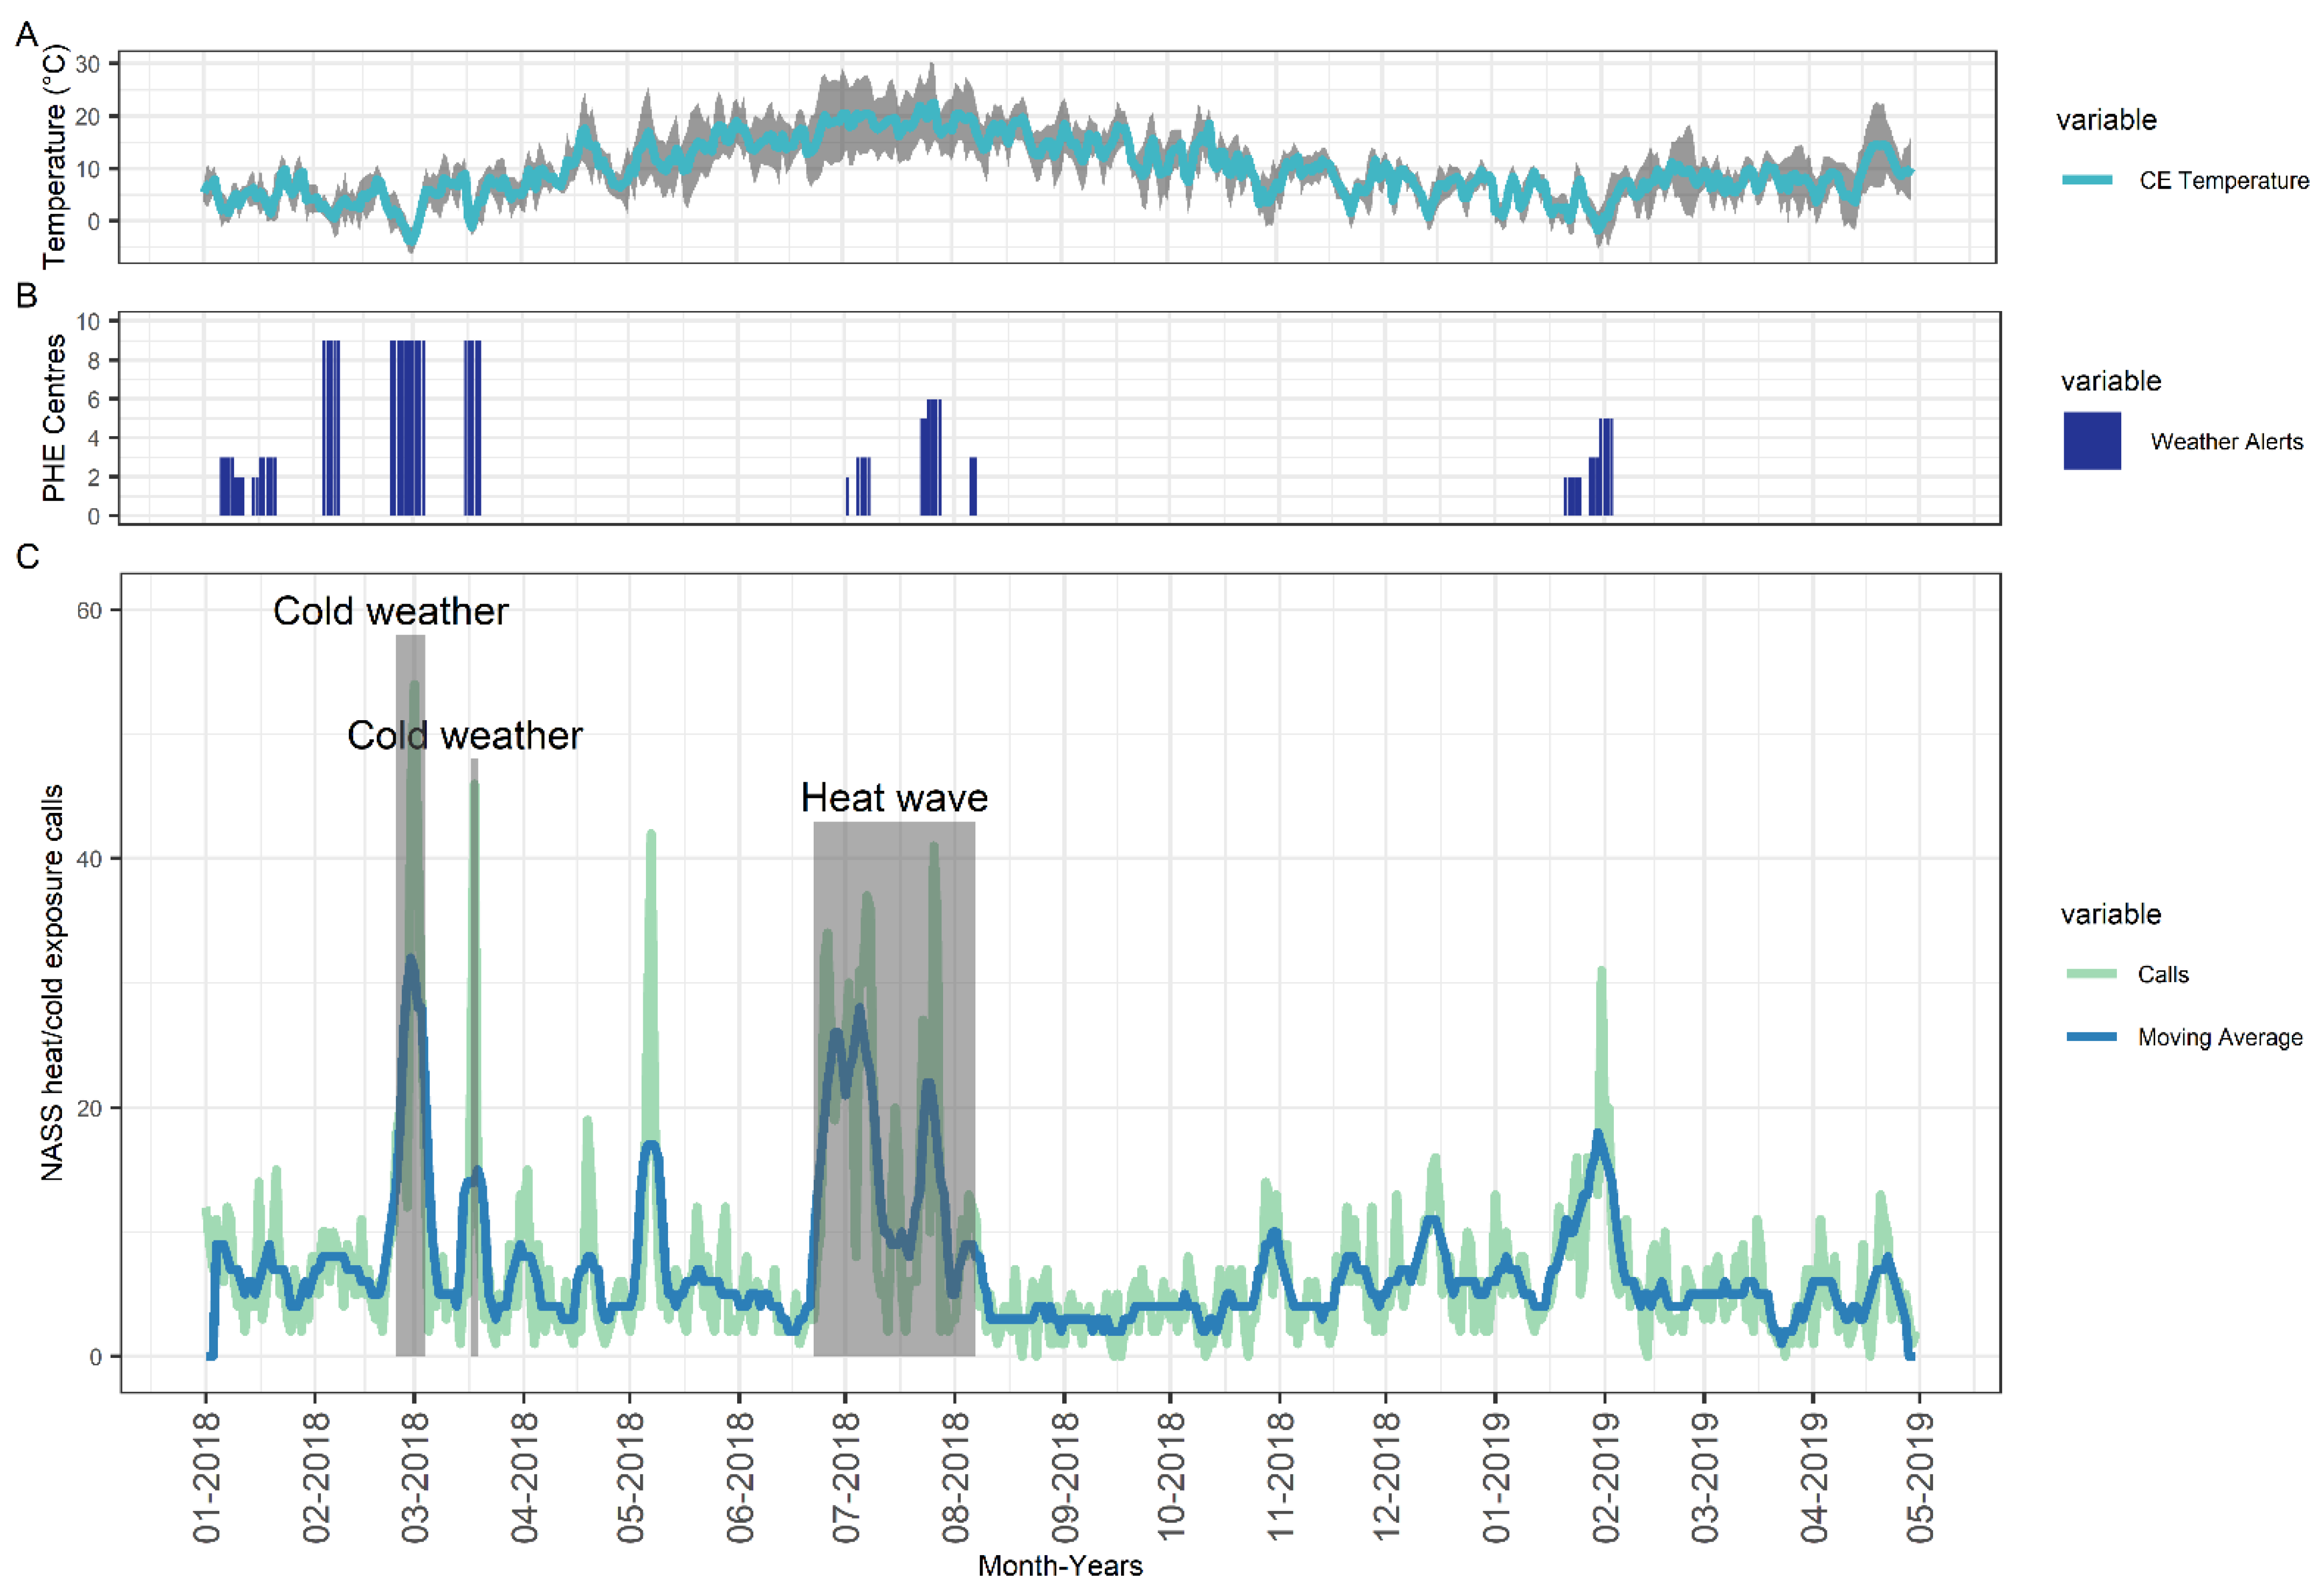This screenshot has width=2324, height=1594.
Task: Click the panel A letter label
Action: pos(27,35)
